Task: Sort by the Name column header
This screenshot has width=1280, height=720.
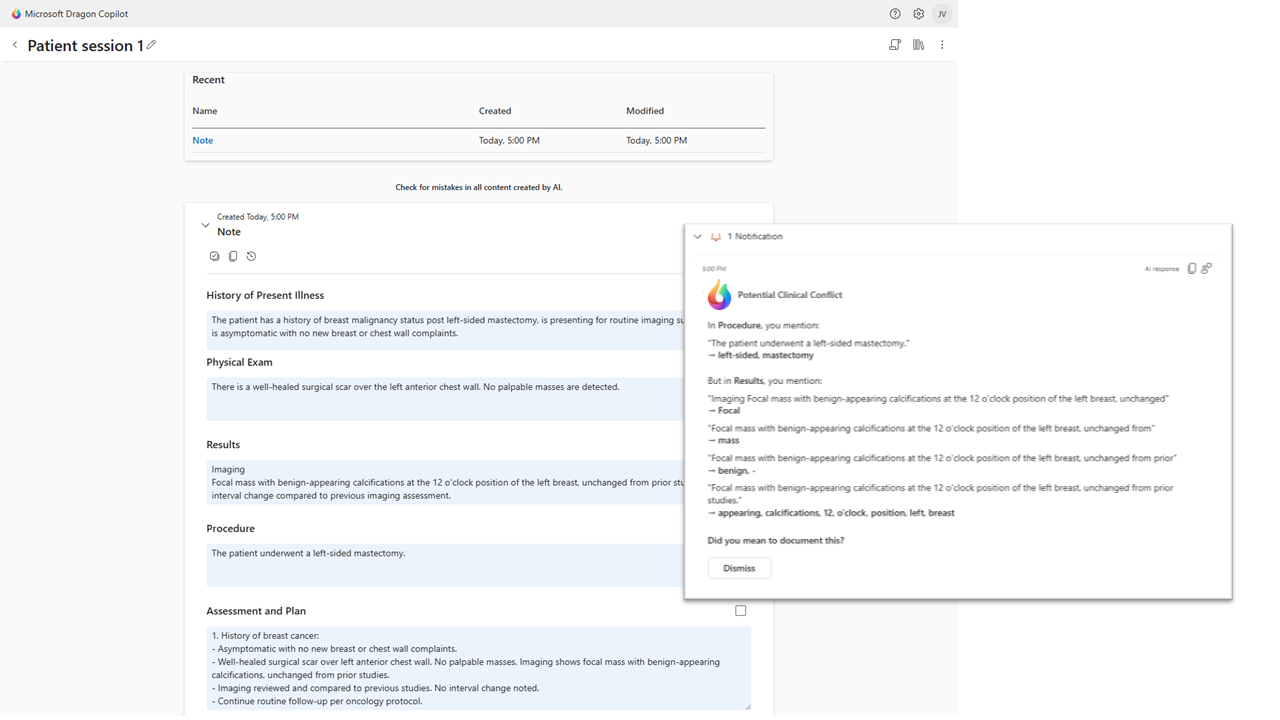Action: (x=205, y=111)
